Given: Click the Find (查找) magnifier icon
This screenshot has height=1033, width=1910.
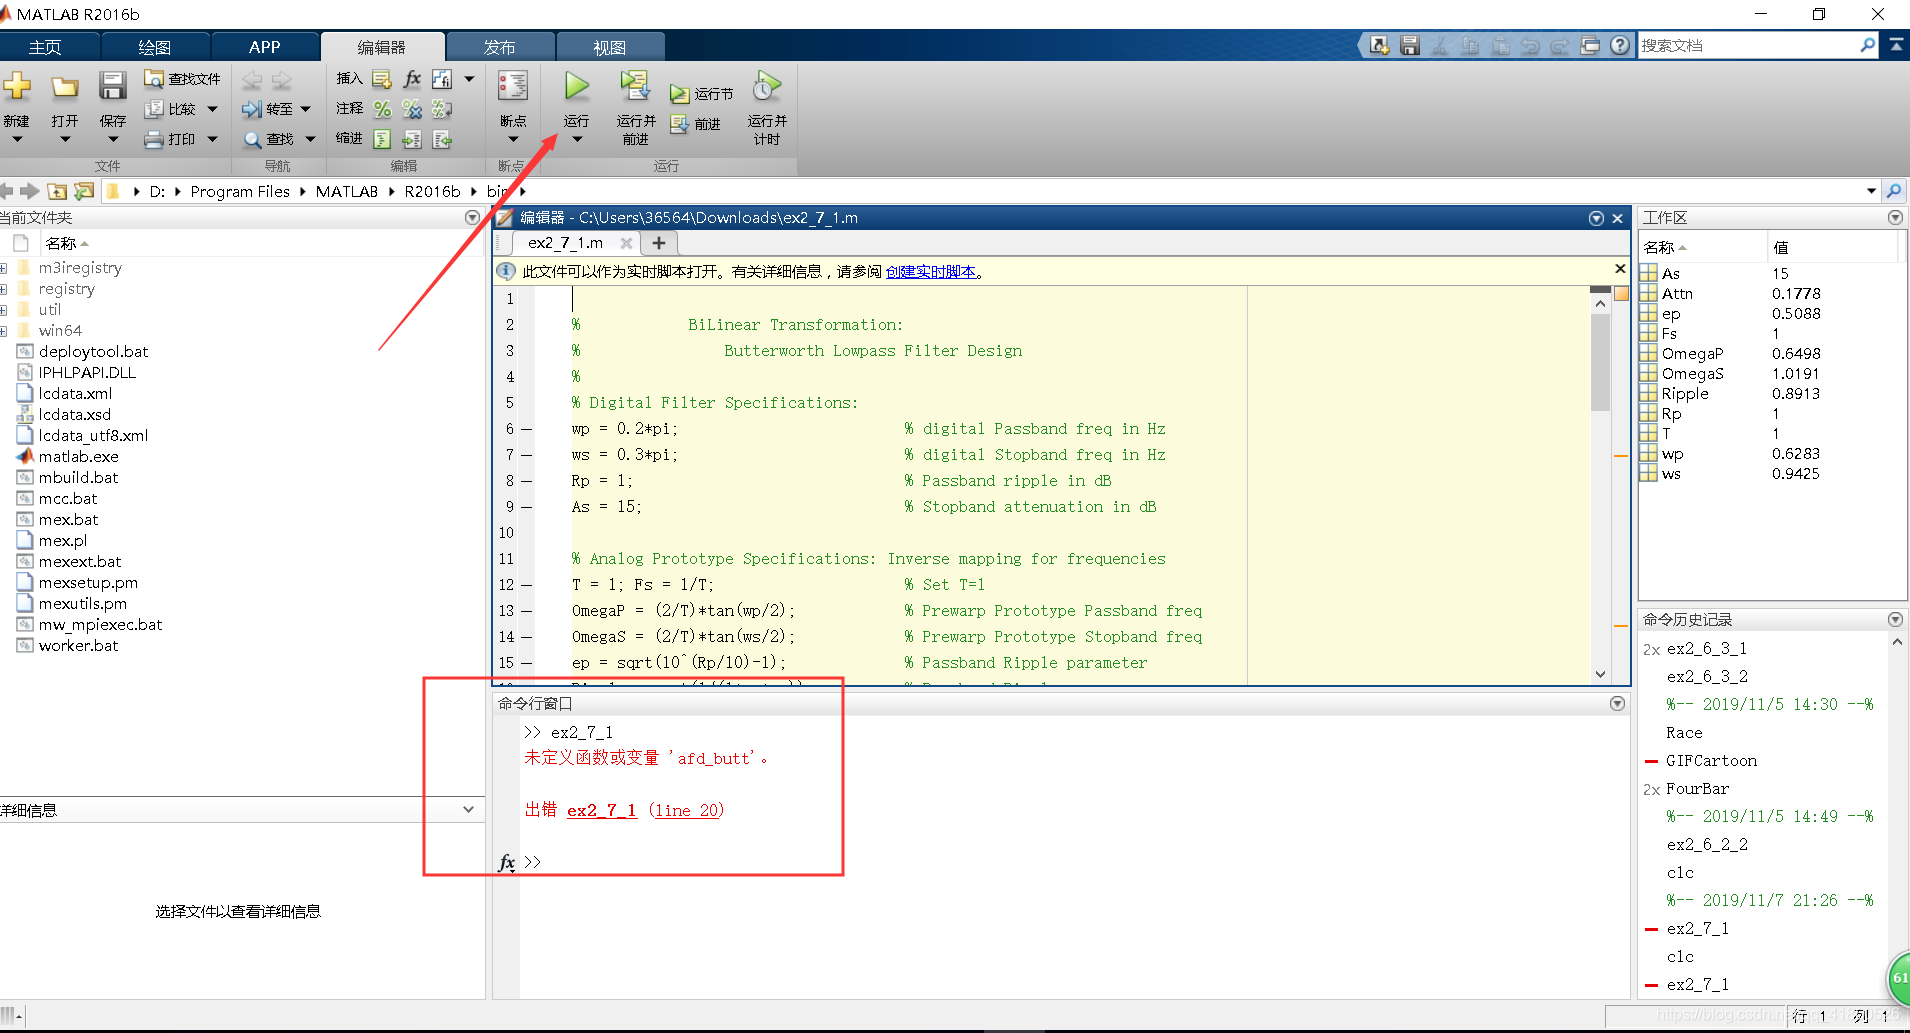Looking at the screenshot, I should pyautogui.click(x=253, y=139).
